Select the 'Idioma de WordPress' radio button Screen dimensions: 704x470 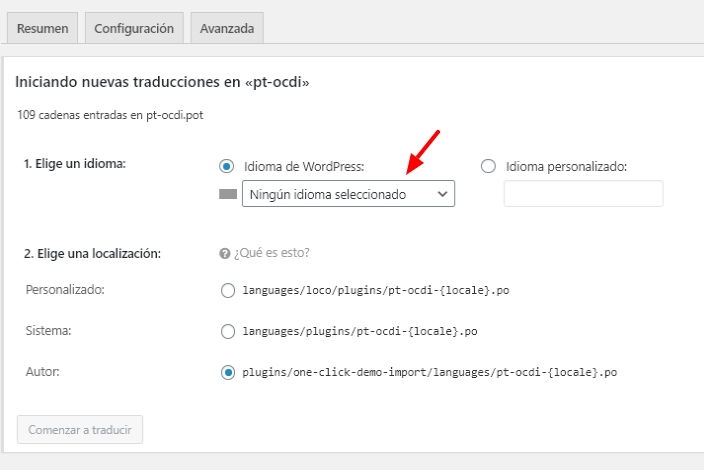click(227, 167)
